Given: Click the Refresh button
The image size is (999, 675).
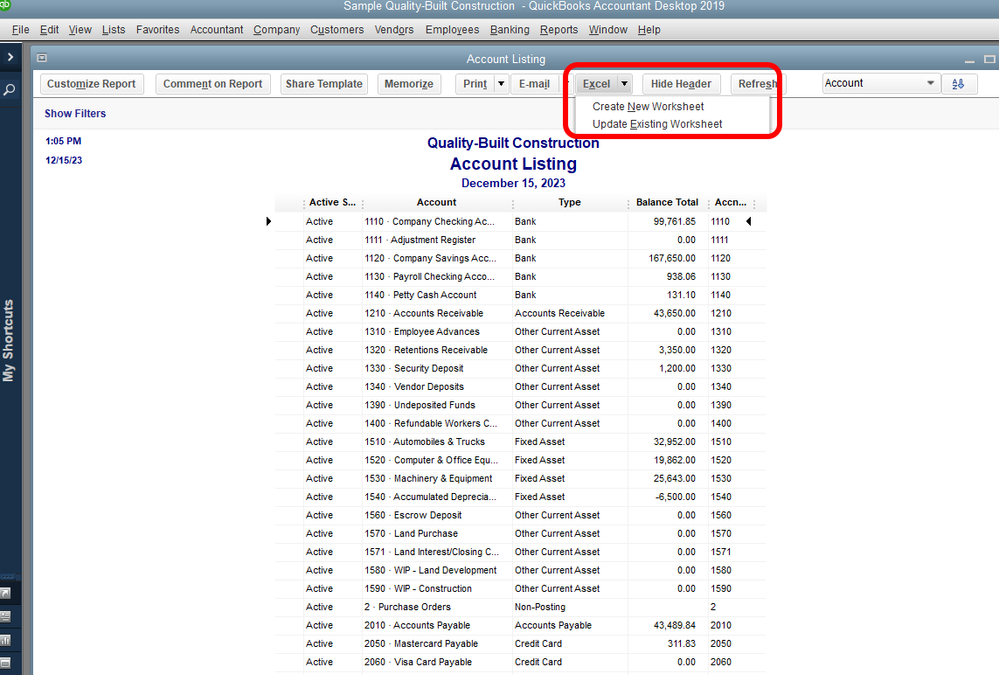Looking at the screenshot, I should click(758, 83).
